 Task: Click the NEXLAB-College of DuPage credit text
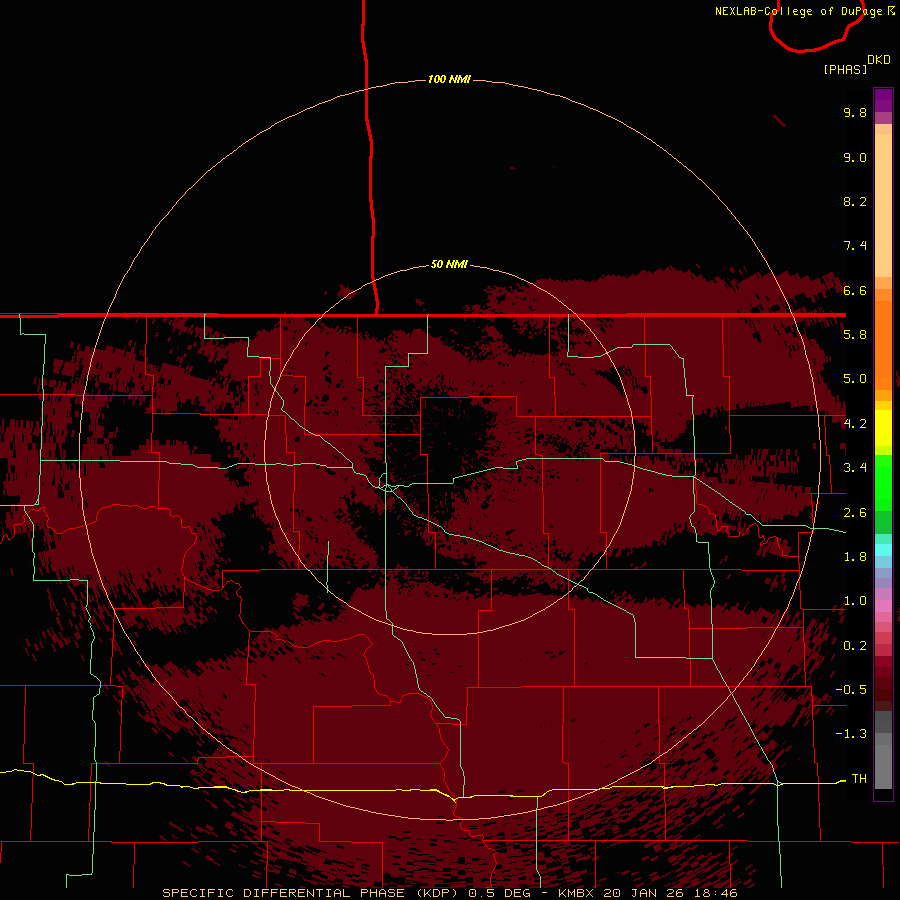pyautogui.click(x=798, y=11)
